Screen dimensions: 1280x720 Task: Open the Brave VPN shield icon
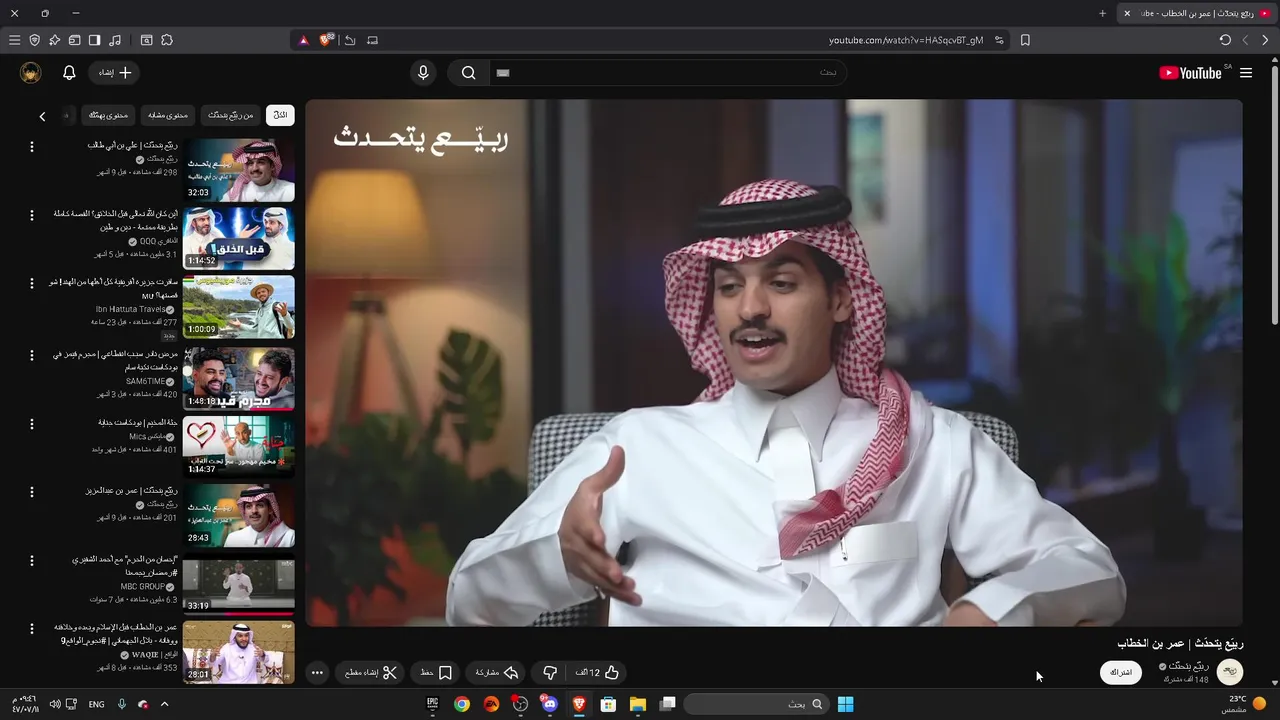click(34, 40)
